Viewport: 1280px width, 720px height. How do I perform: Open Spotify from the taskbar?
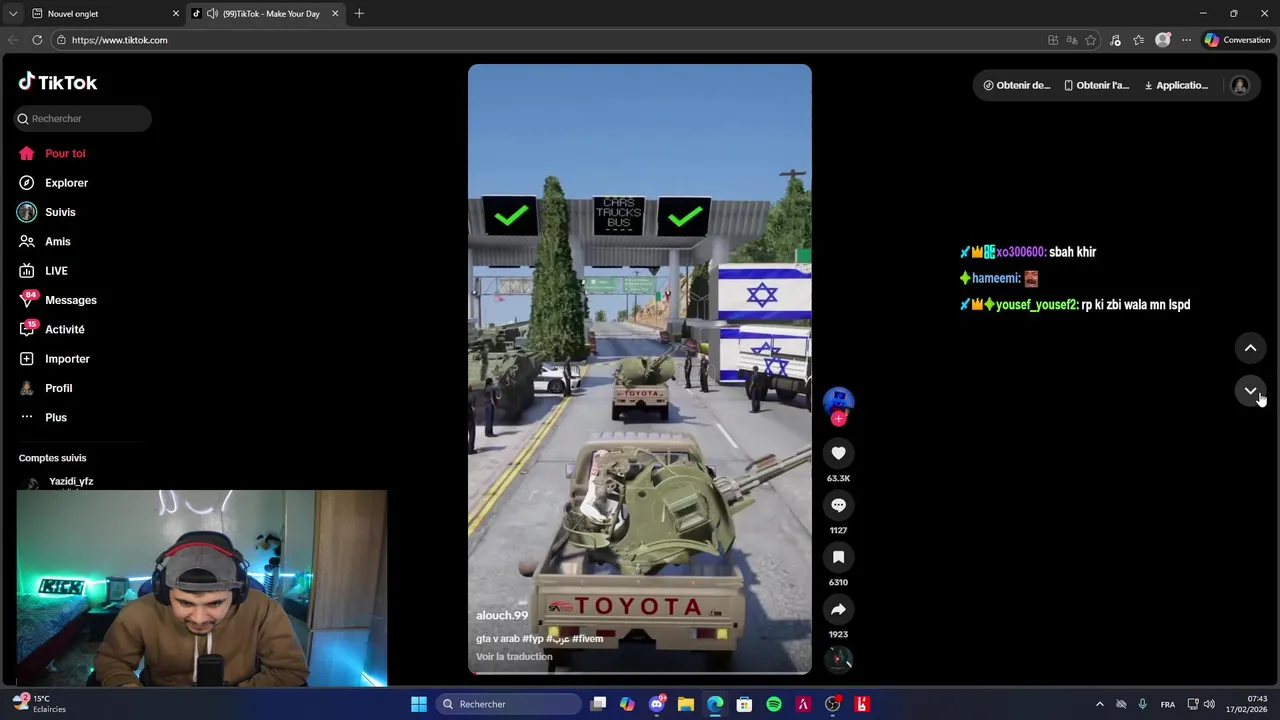point(774,704)
